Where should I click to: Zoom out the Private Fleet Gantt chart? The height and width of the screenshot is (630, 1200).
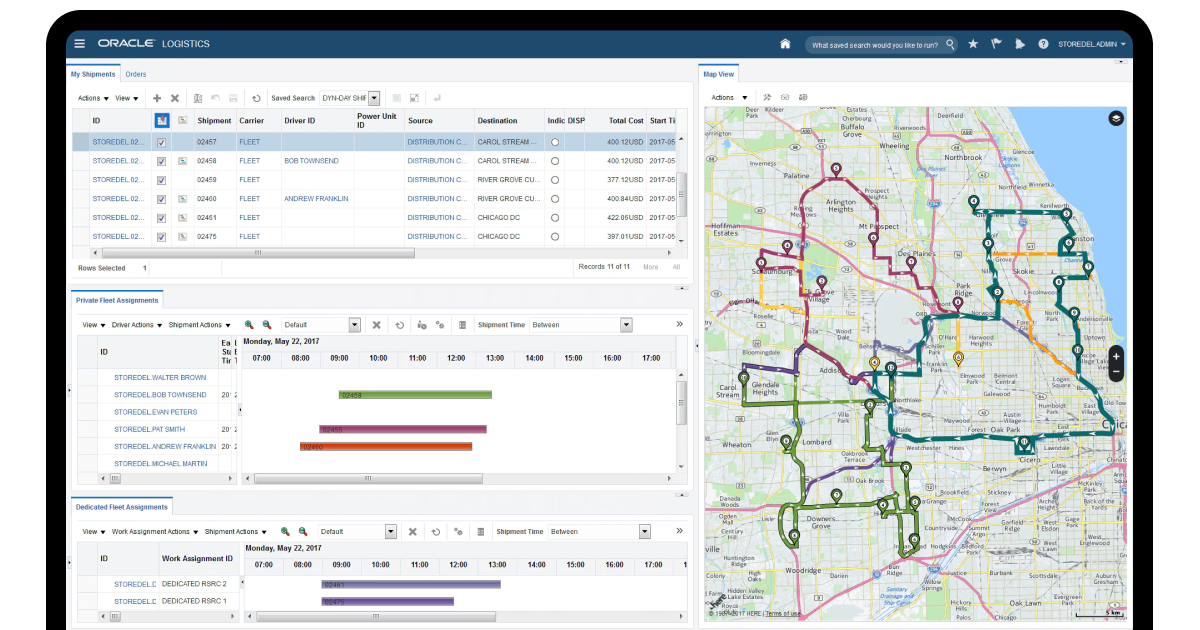(267, 325)
